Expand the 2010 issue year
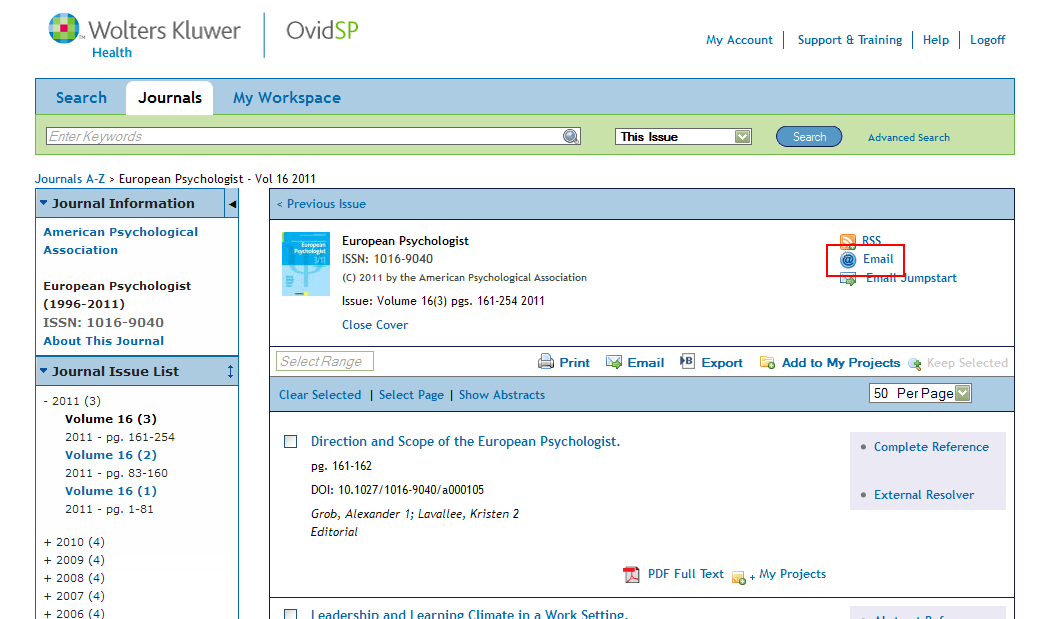Image resolution: width=1050 pixels, height=619 pixels. click(x=47, y=542)
